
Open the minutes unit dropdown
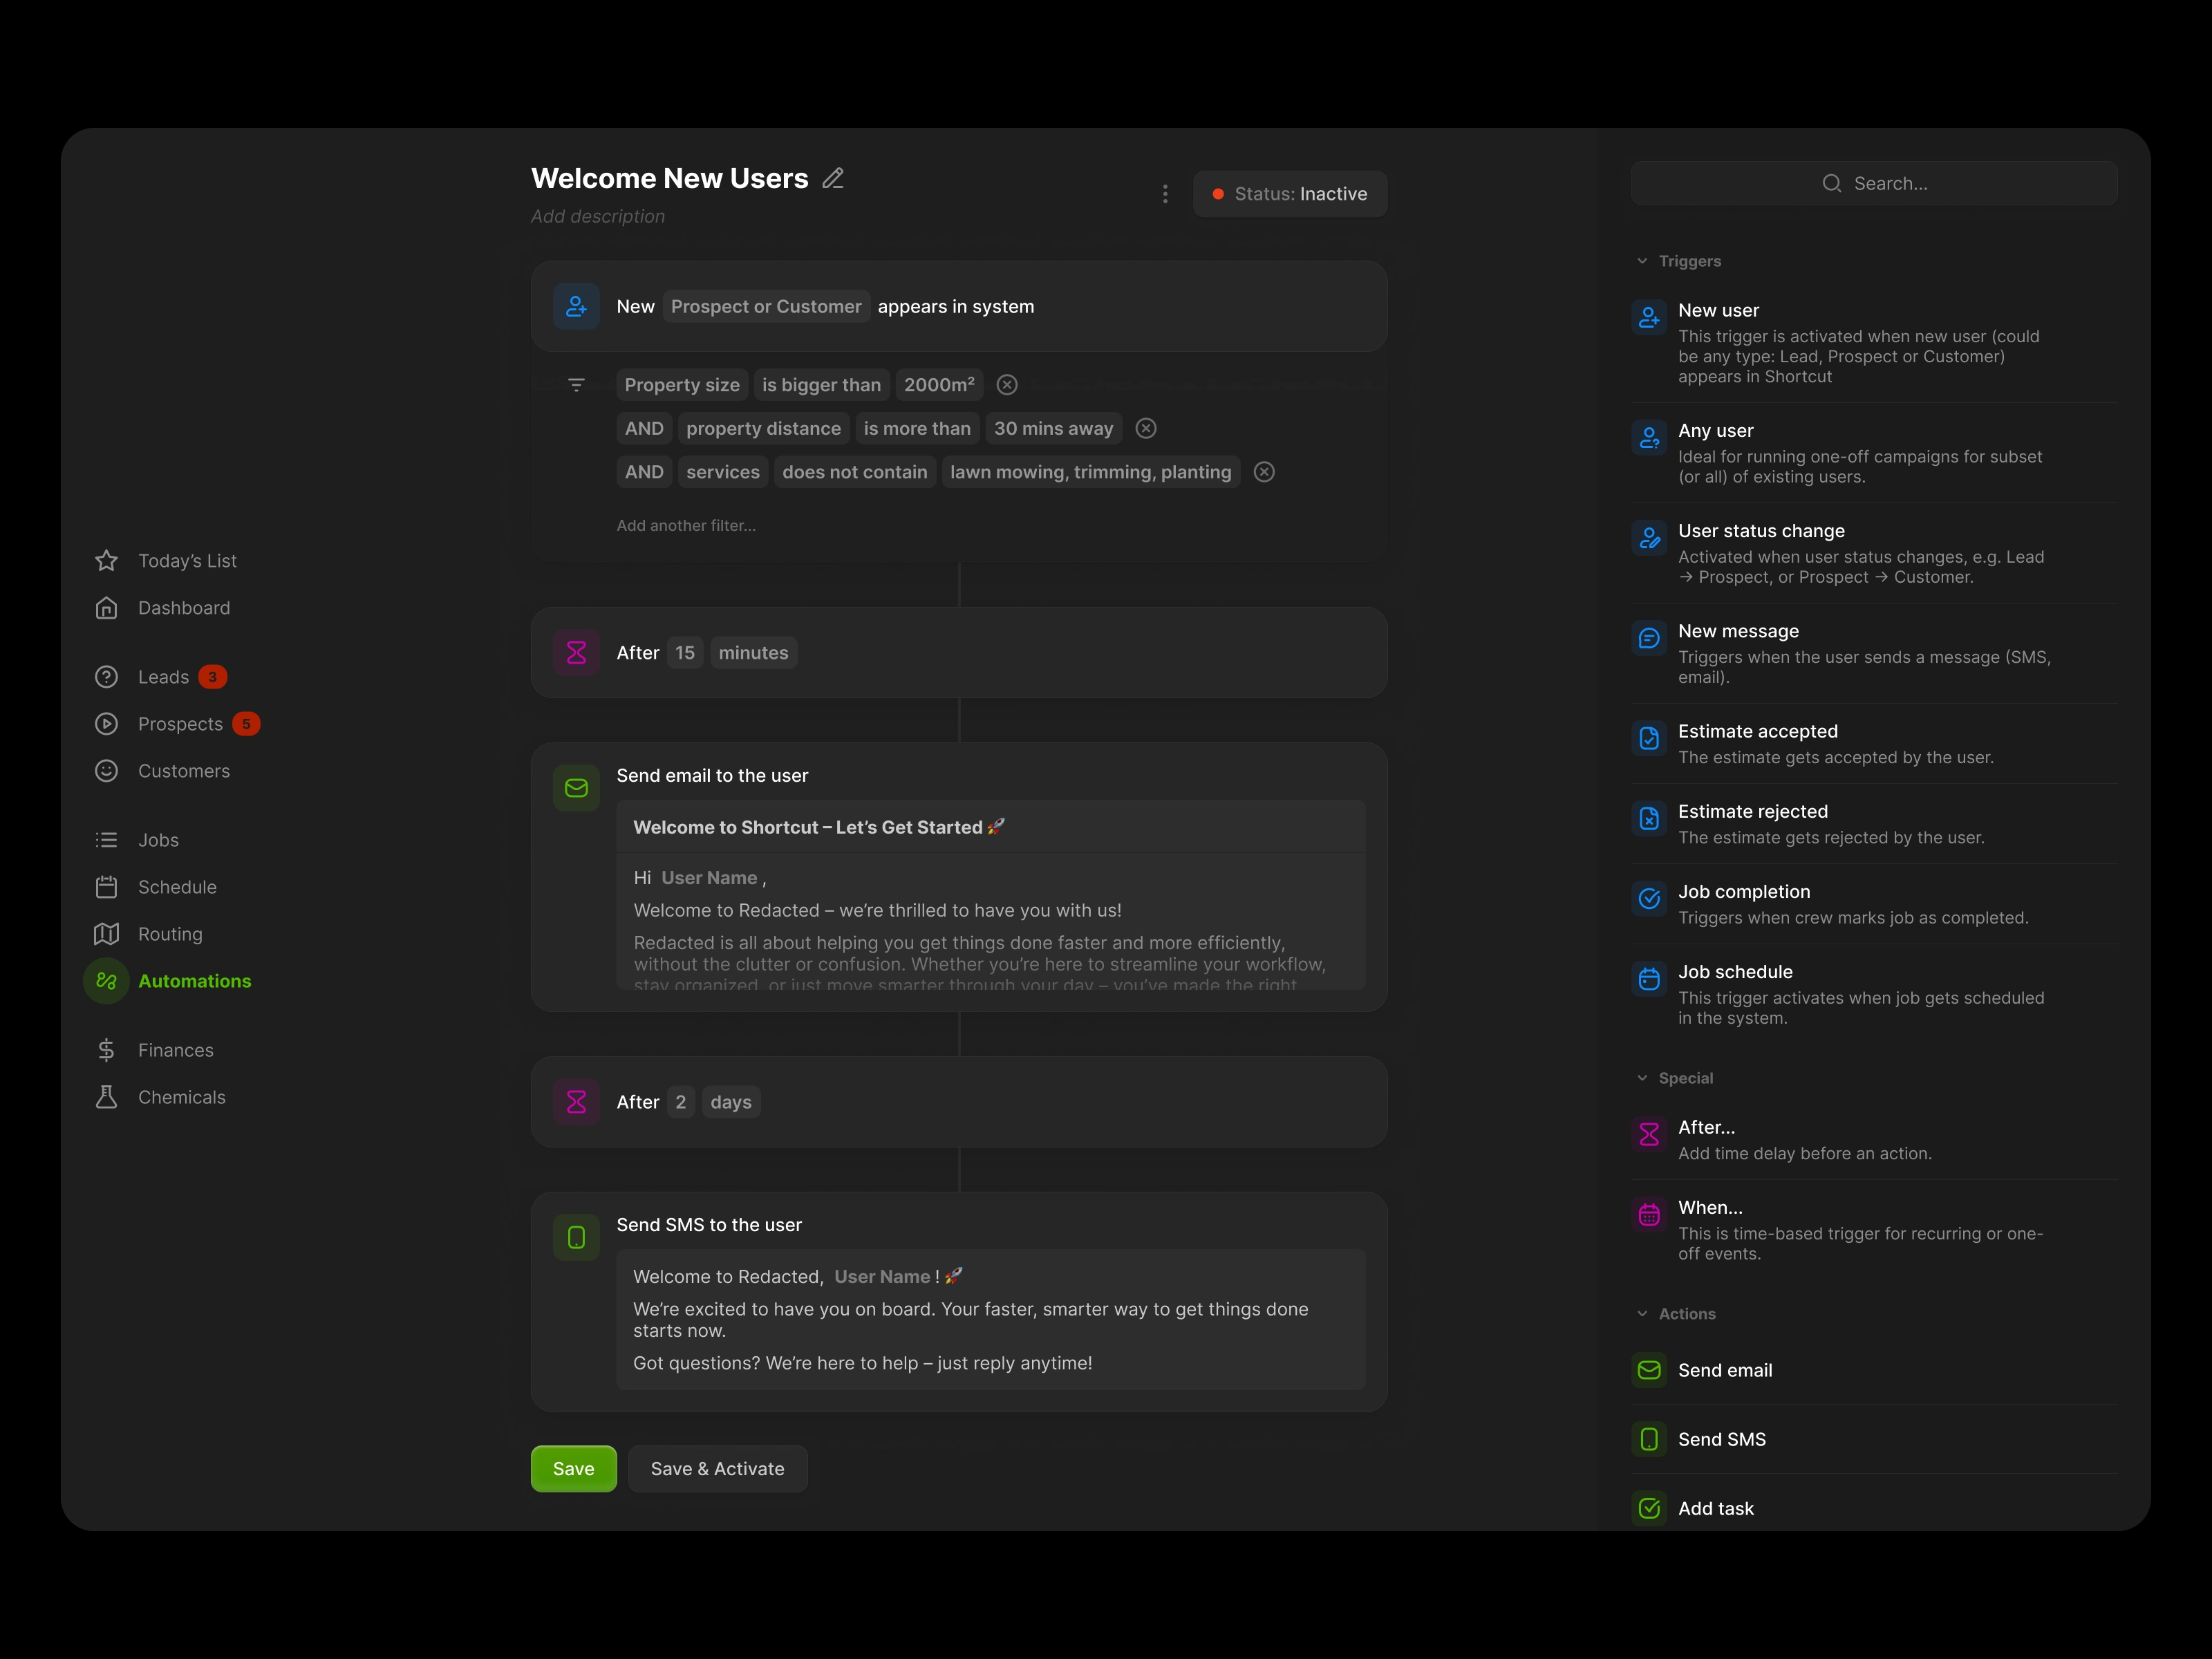point(753,653)
